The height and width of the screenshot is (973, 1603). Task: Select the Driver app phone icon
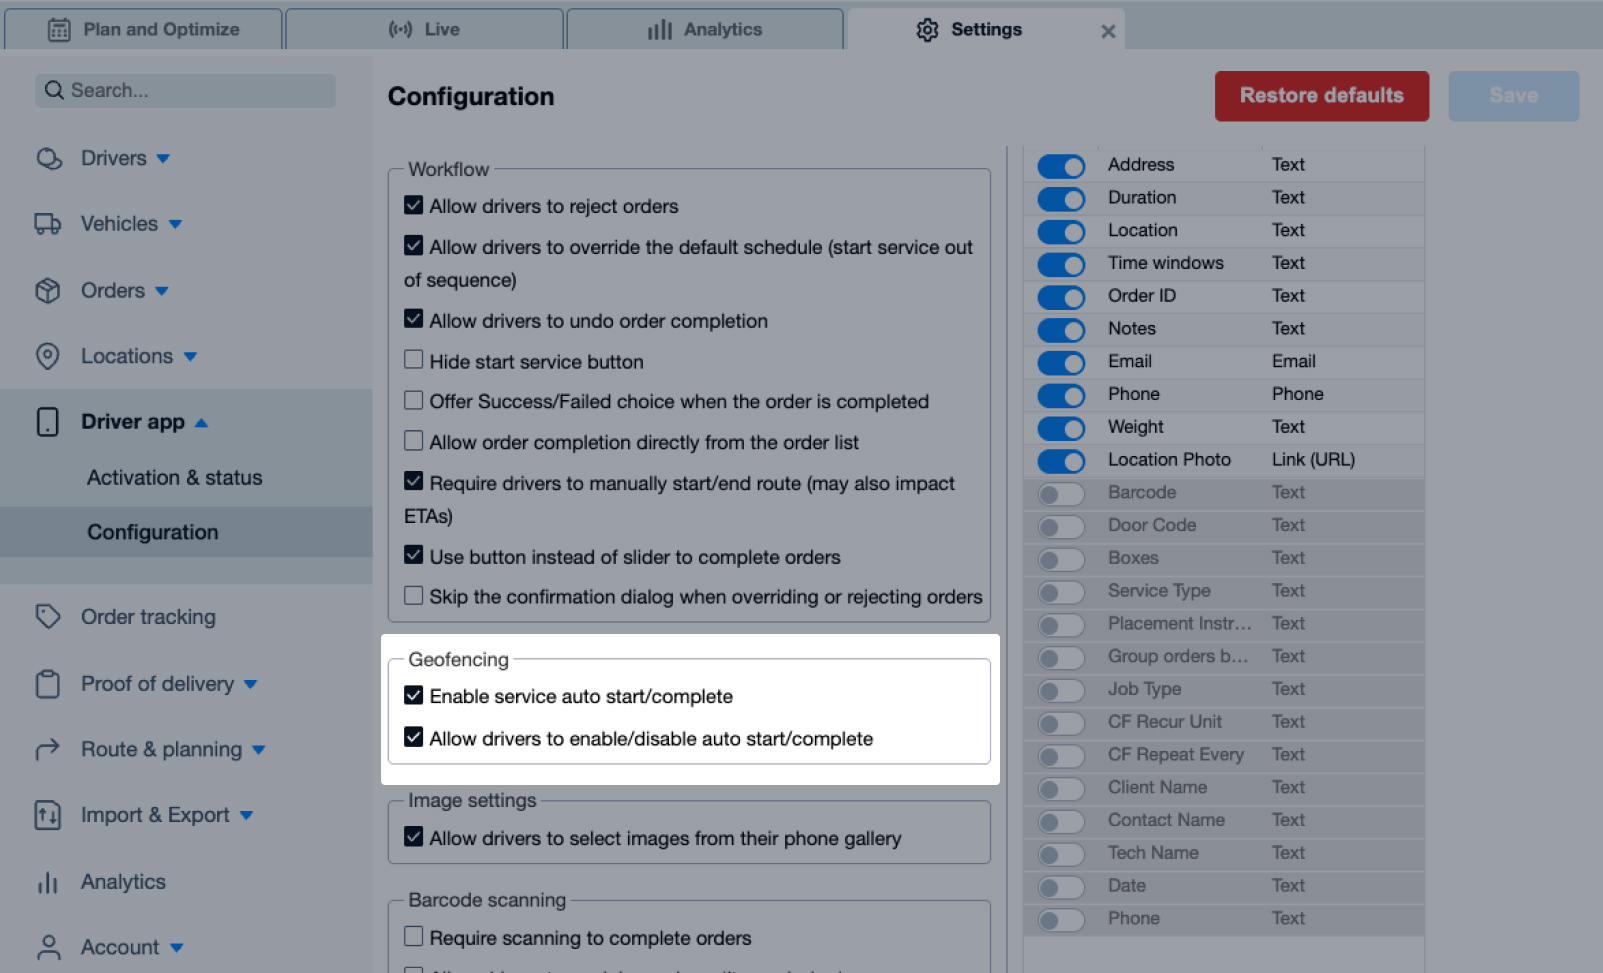(x=47, y=421)
